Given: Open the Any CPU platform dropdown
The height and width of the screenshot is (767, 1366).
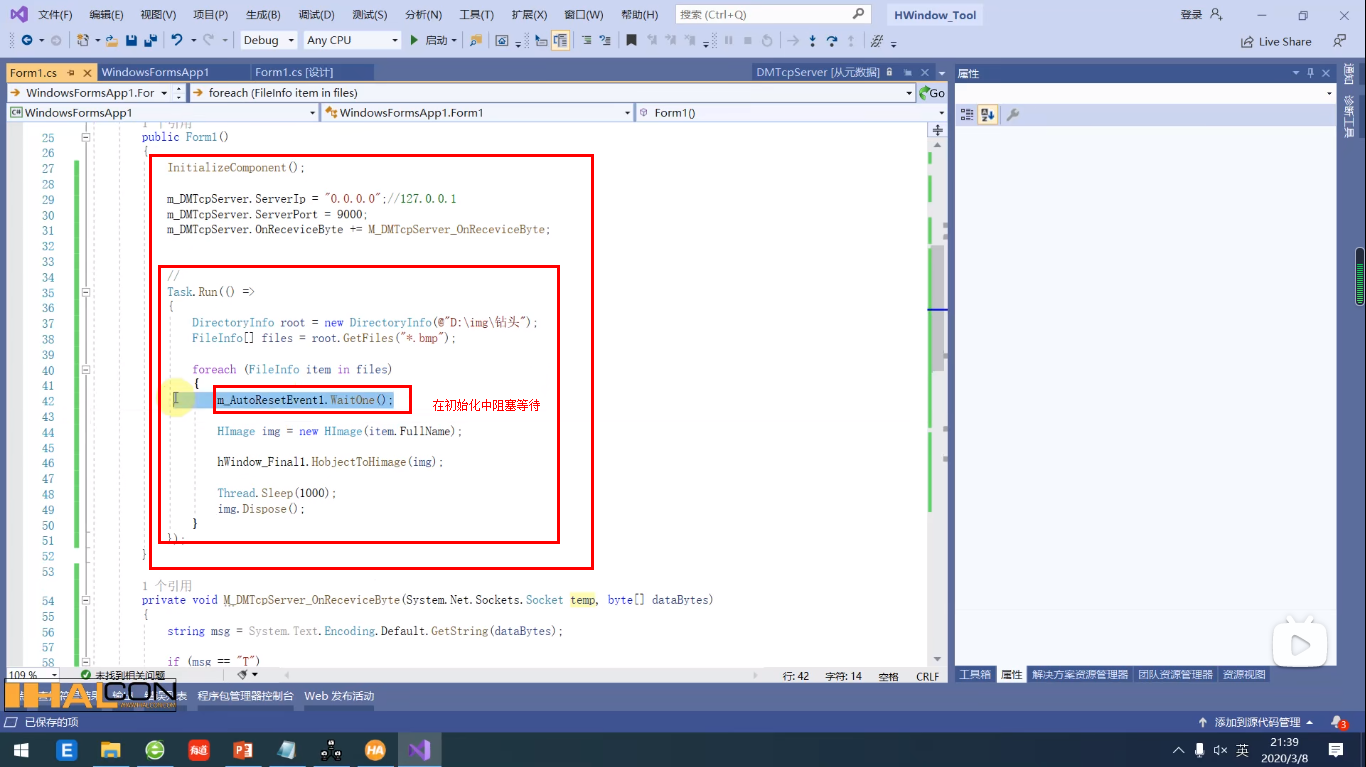Looking at the screenshot, I should 350,41.
